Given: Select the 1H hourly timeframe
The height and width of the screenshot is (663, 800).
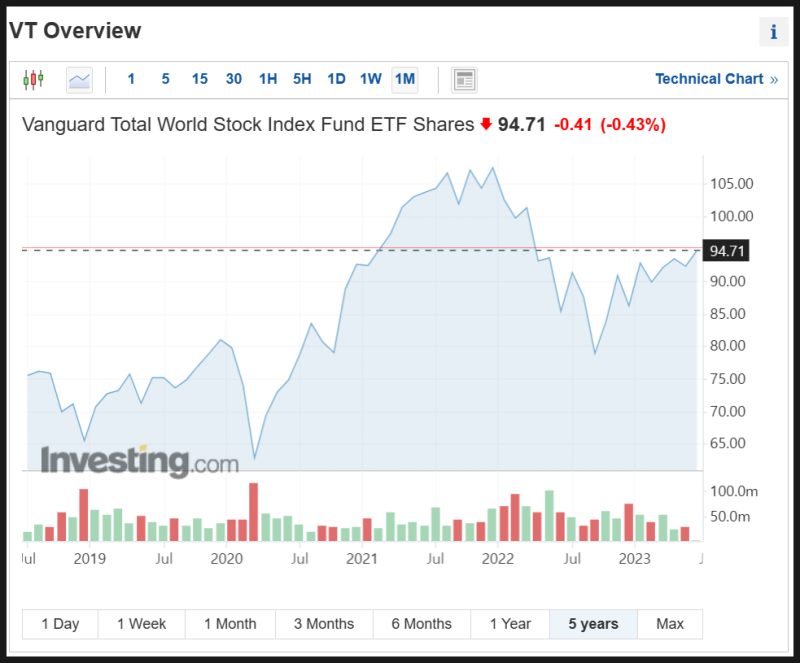Looking at the screenshot, I should click(x=267, y=78).
